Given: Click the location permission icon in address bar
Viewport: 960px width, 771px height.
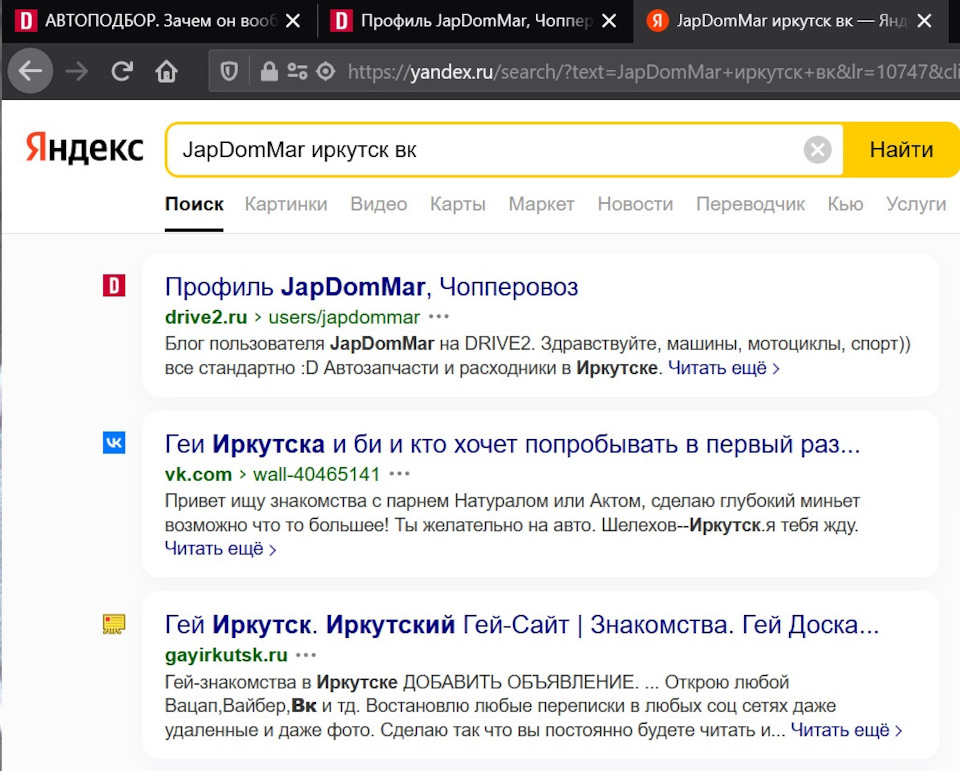Looking at the screenshot, I should click(x=326, y=72).
